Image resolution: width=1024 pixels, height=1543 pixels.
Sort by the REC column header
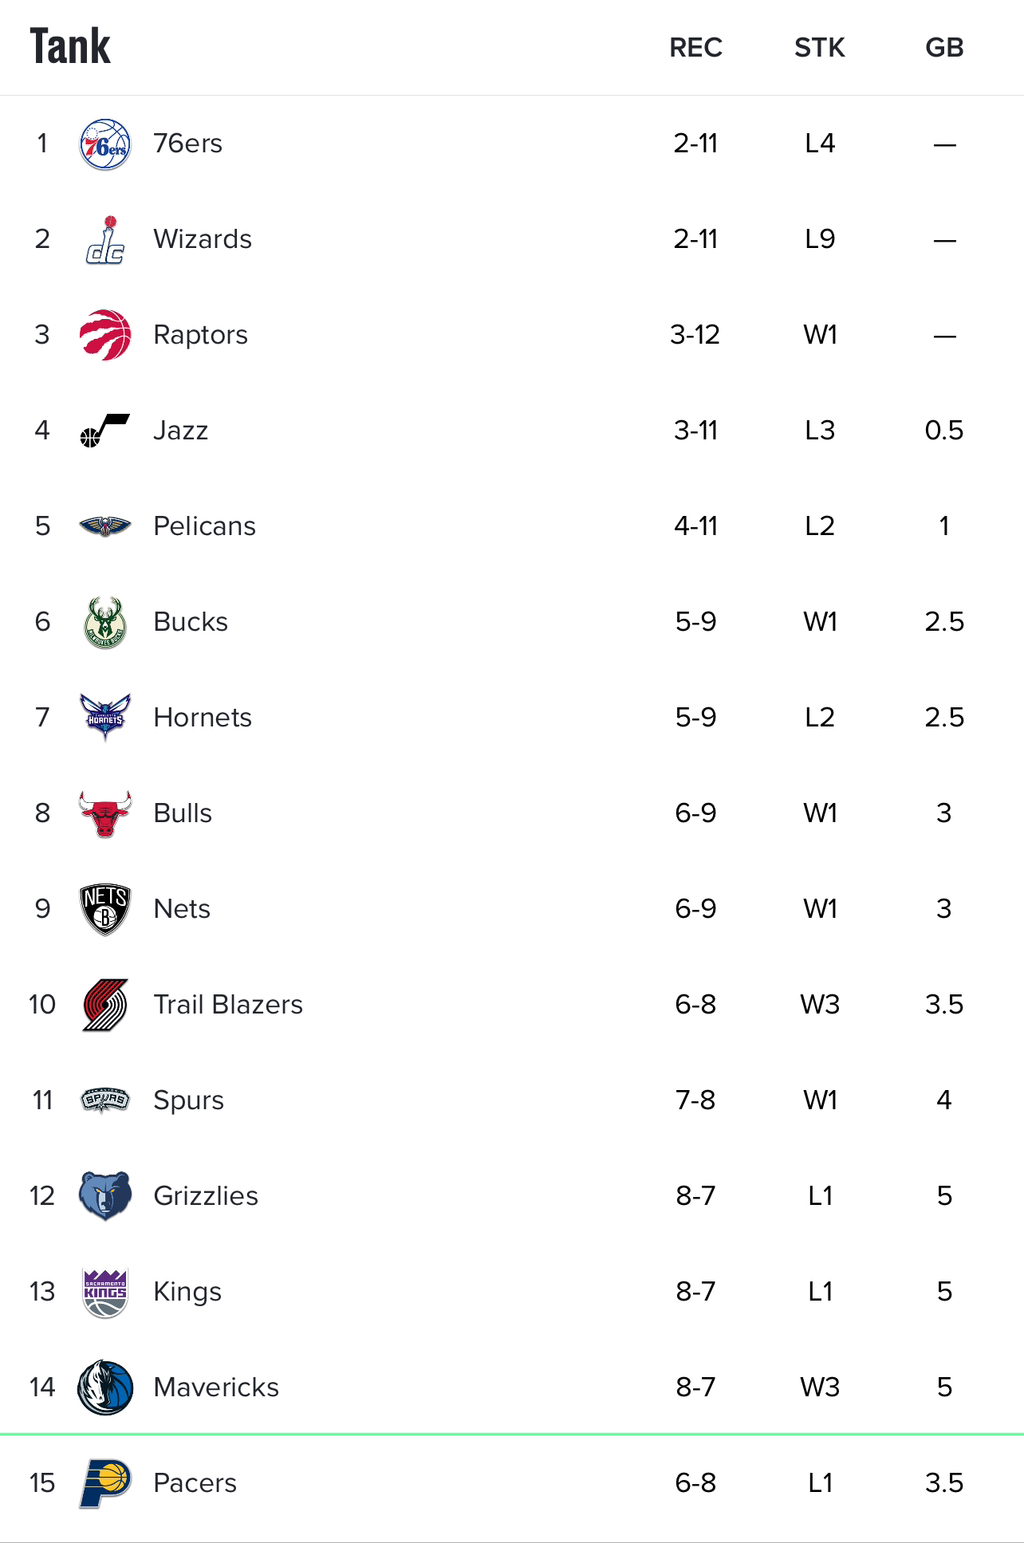pos(696,48)
